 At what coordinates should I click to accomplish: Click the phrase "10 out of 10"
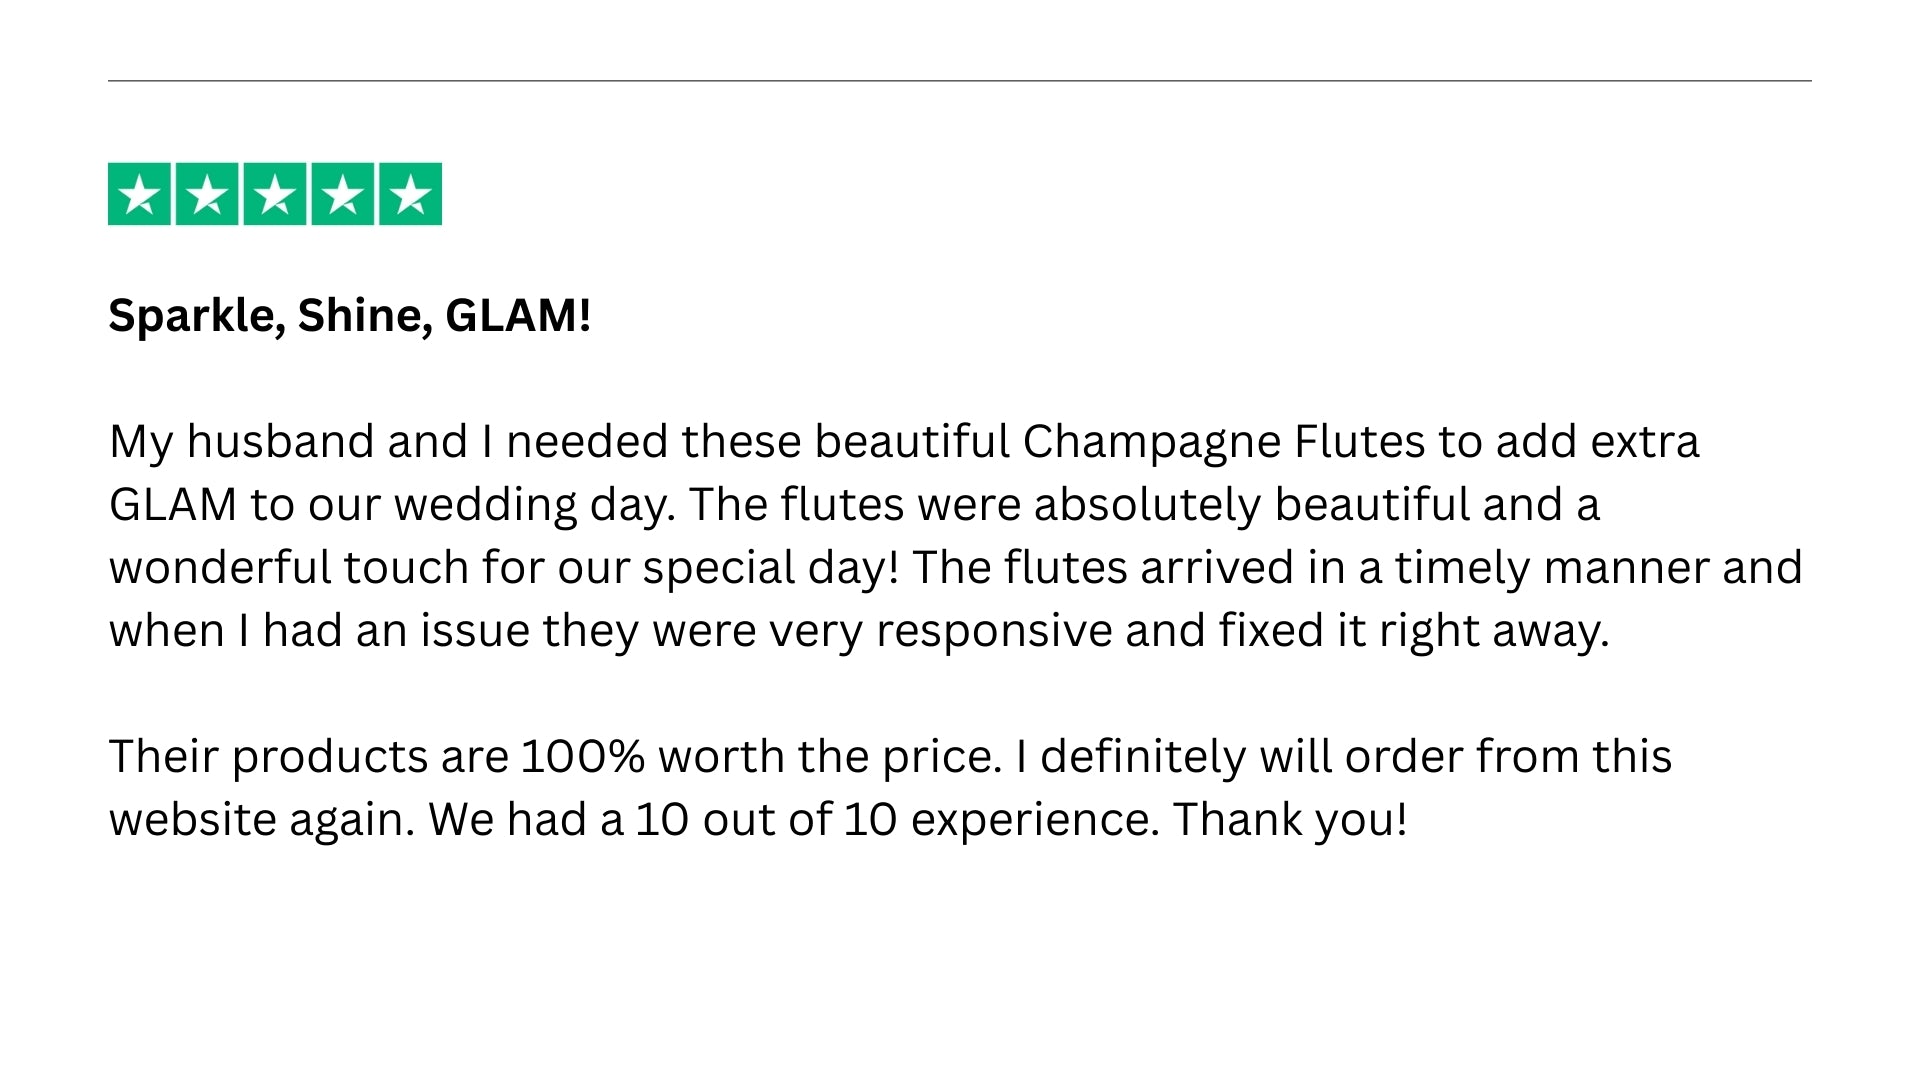tap(766, 820)
